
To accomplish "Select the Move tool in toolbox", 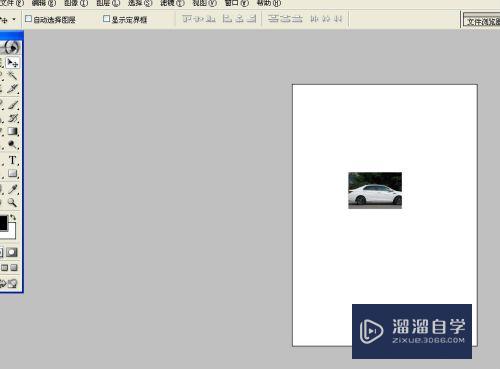I will click(x=13, y=63).
